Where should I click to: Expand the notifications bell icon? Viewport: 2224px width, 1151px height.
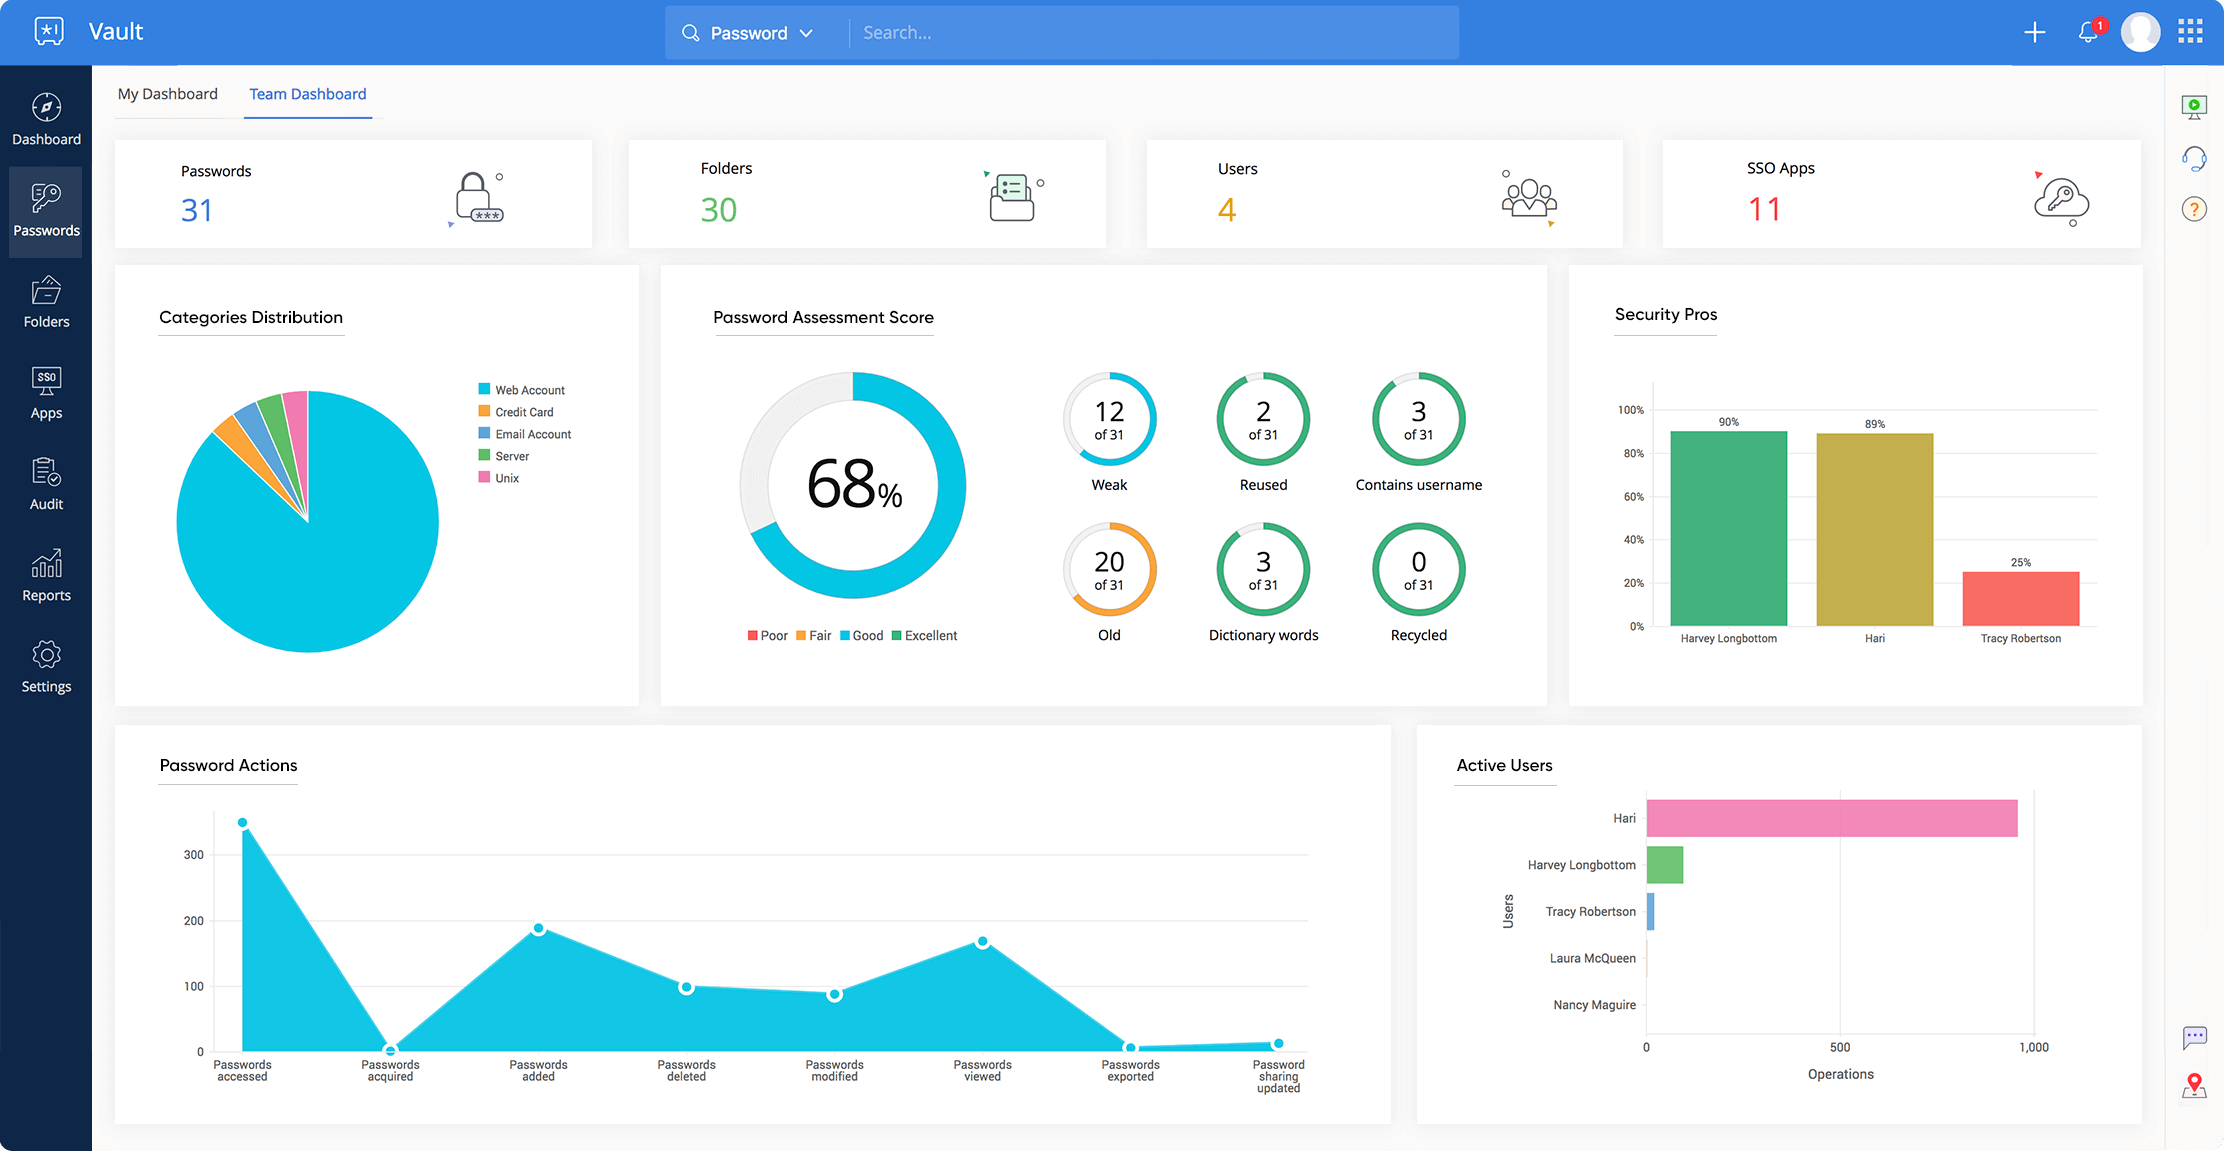coord(2087,31)
